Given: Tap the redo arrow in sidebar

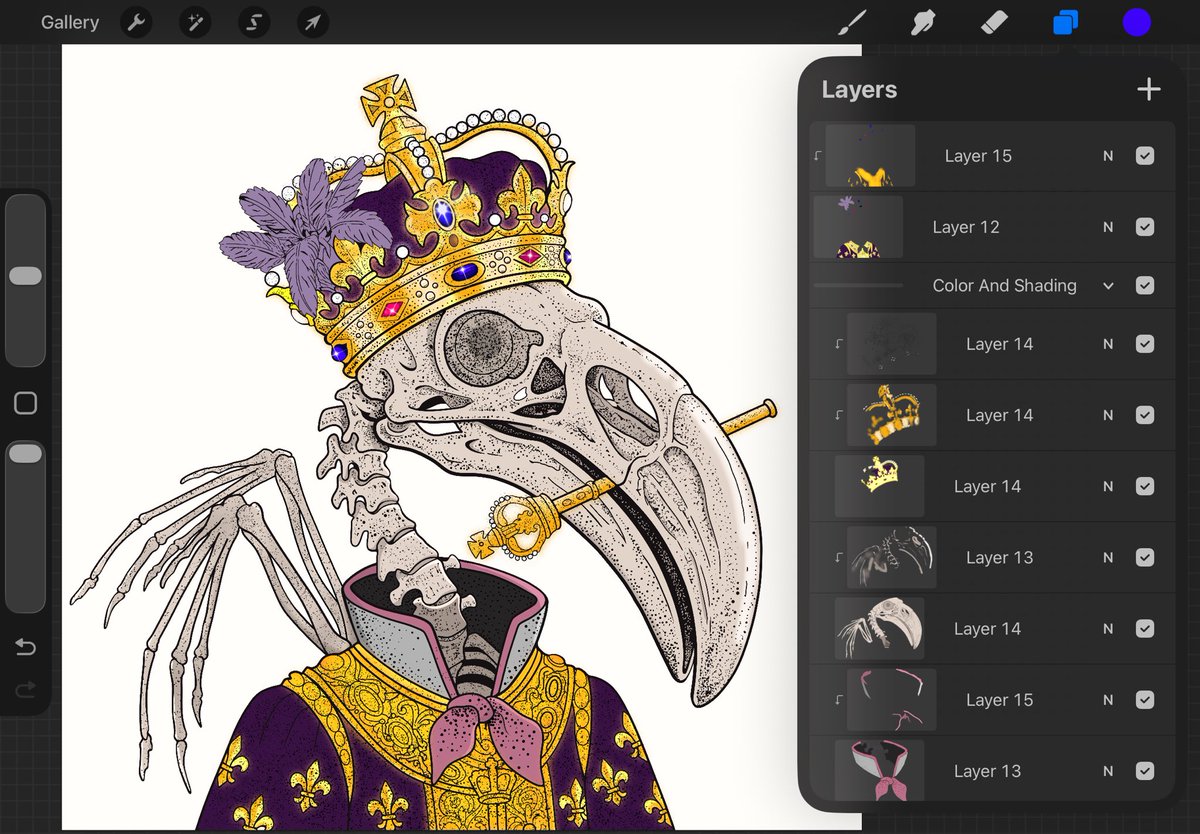Looking at the screenshot, I should coord(26,688).
